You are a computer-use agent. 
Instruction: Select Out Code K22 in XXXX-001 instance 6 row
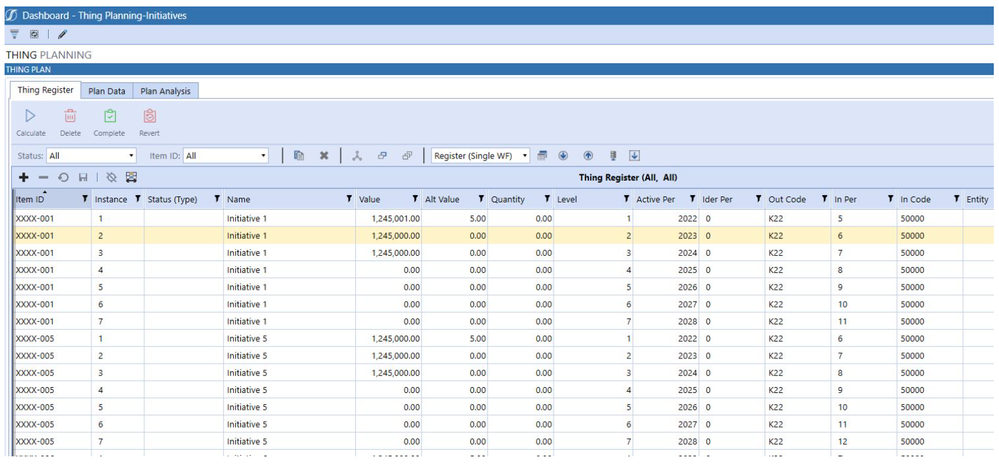(x=798, y=304)
